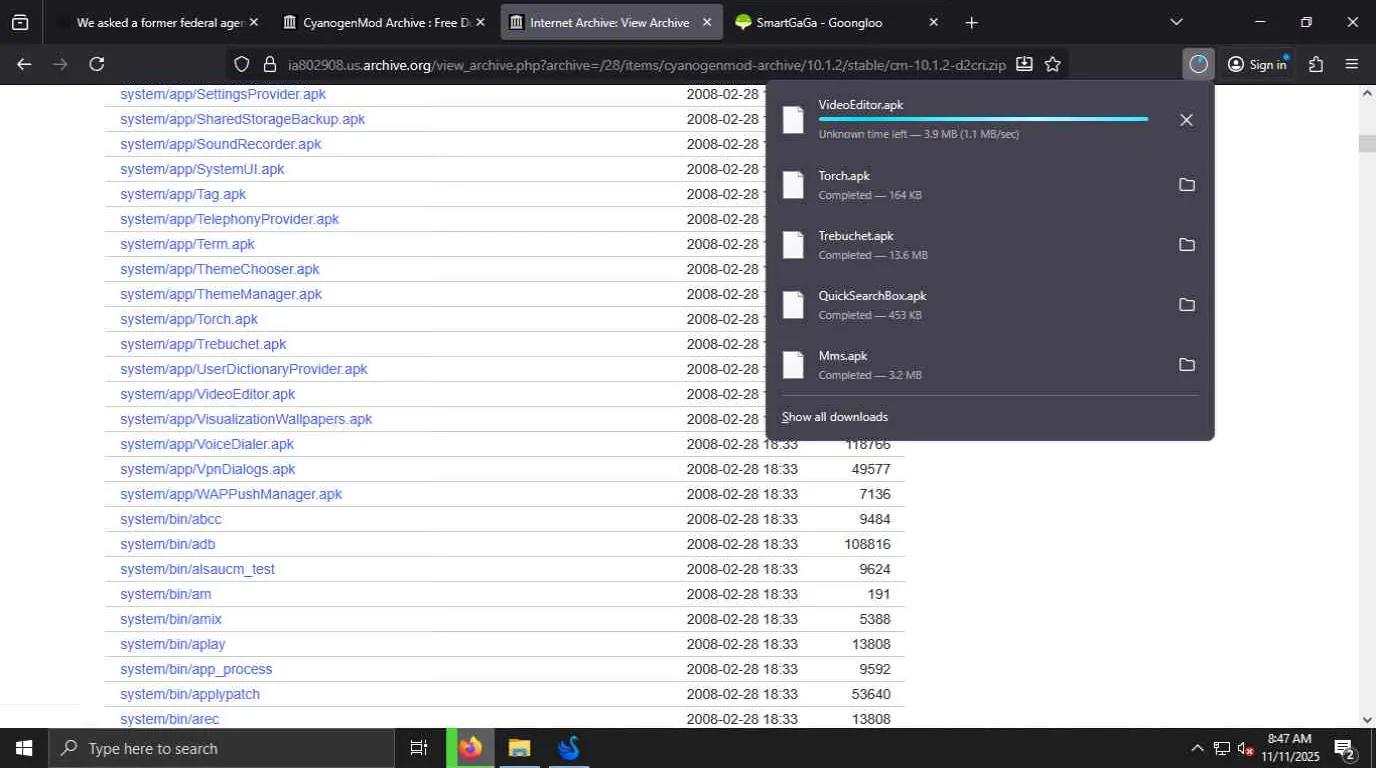The width and height of the screenshot is (1376, 768).
Task: Open the Windows Start menu
Action: [x=23, y=748]
